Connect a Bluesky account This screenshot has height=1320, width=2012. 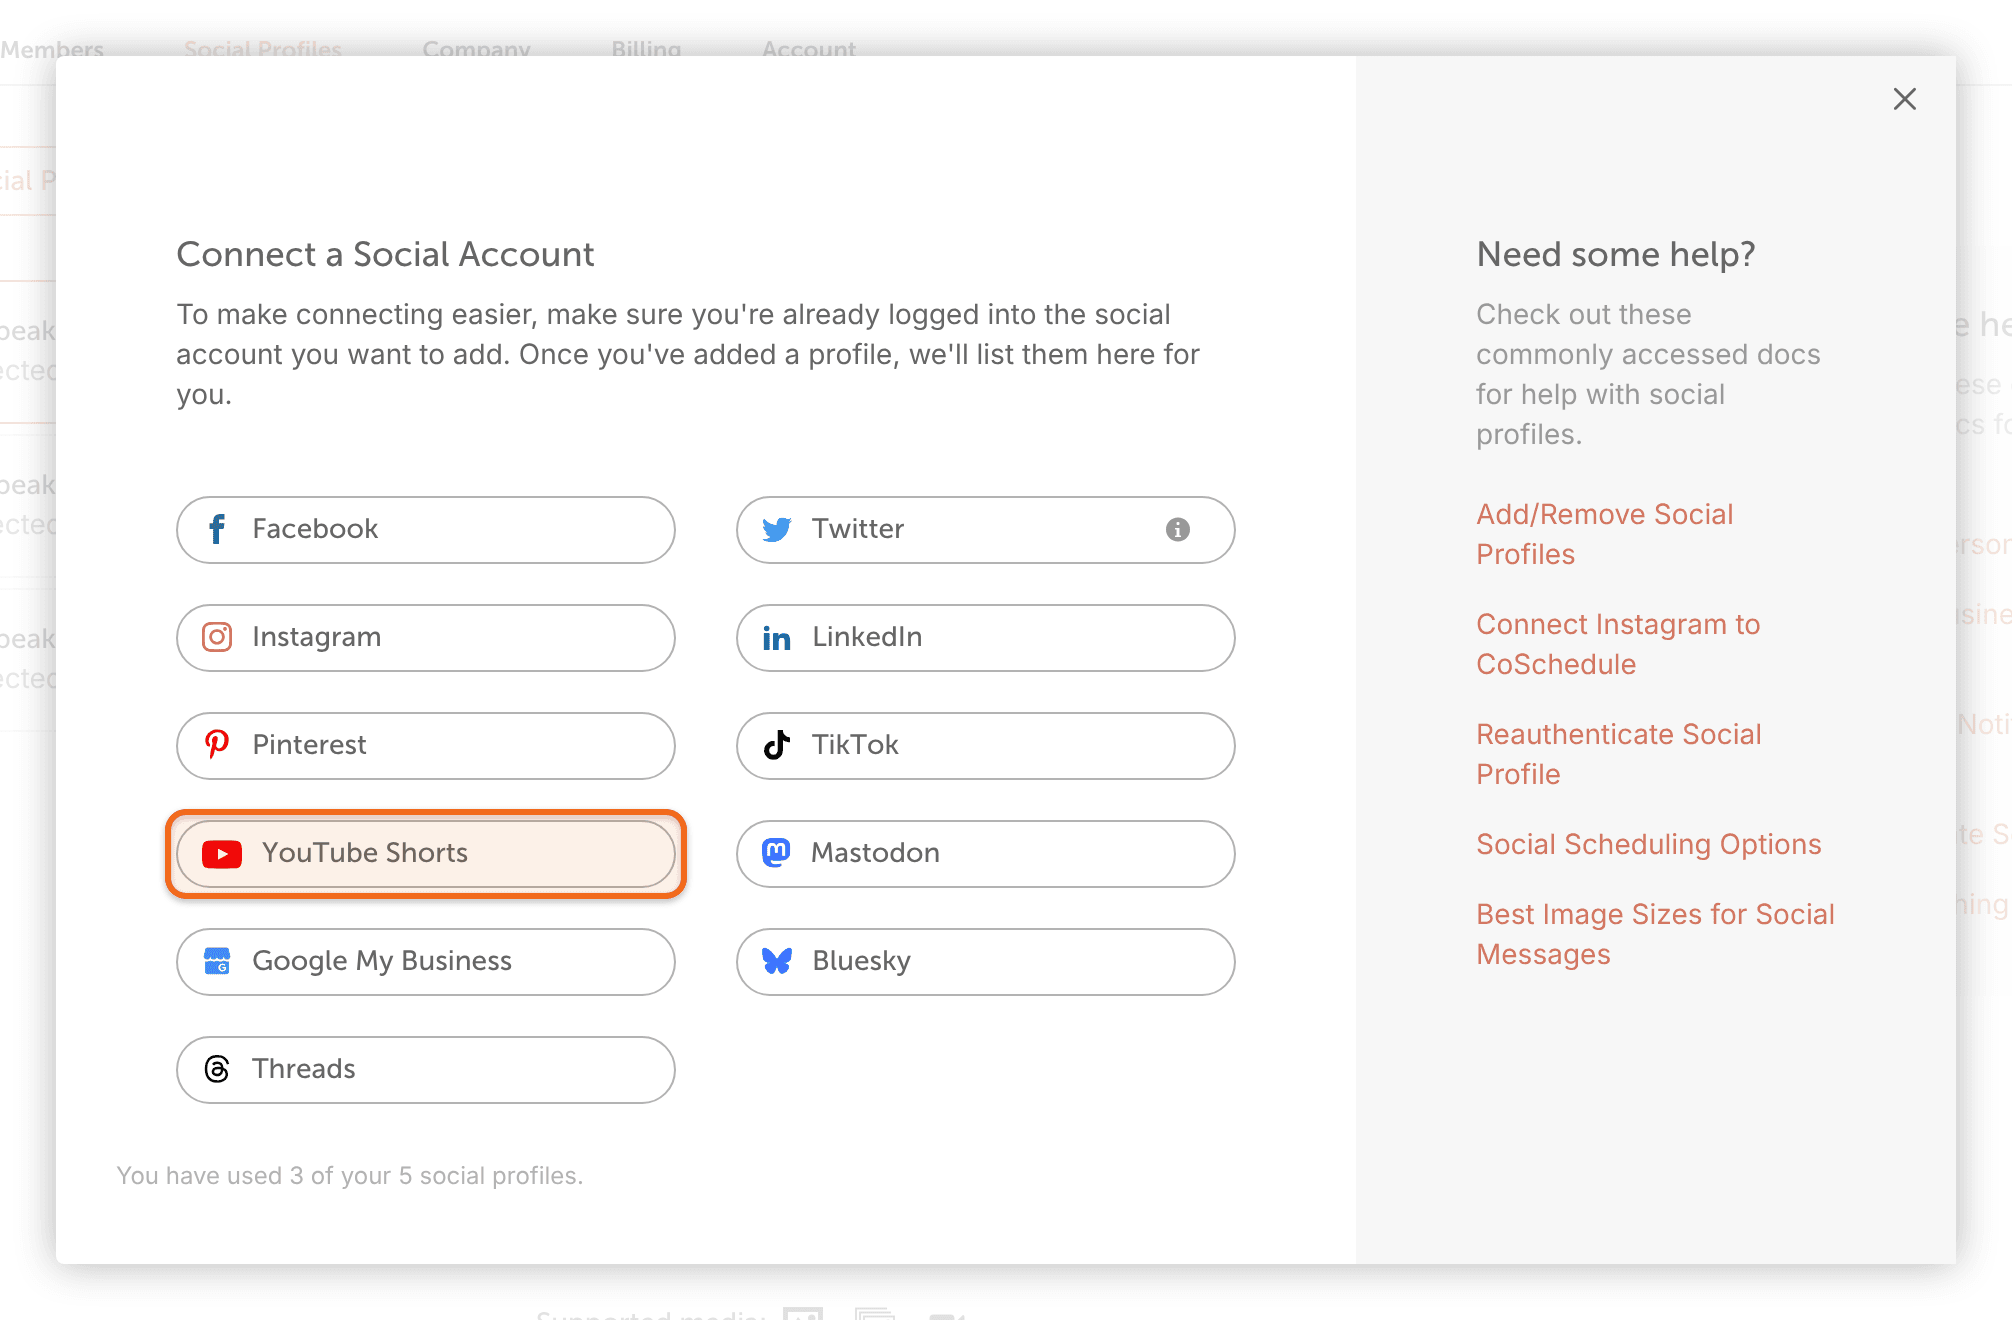(x=986, y=962)
